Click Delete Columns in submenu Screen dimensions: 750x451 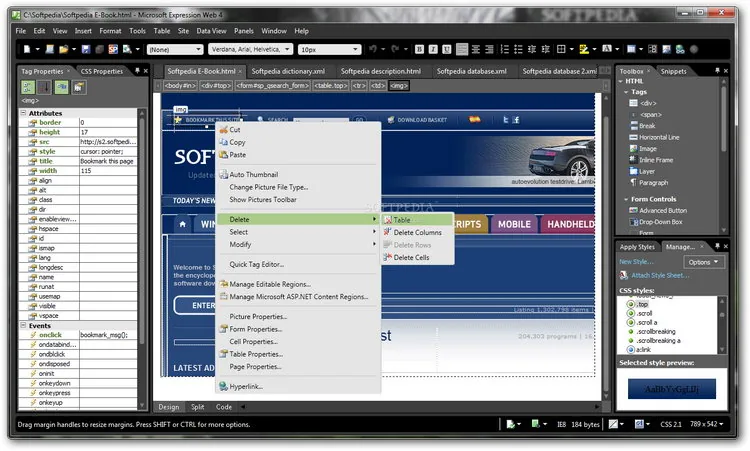(x=417, y=232)
